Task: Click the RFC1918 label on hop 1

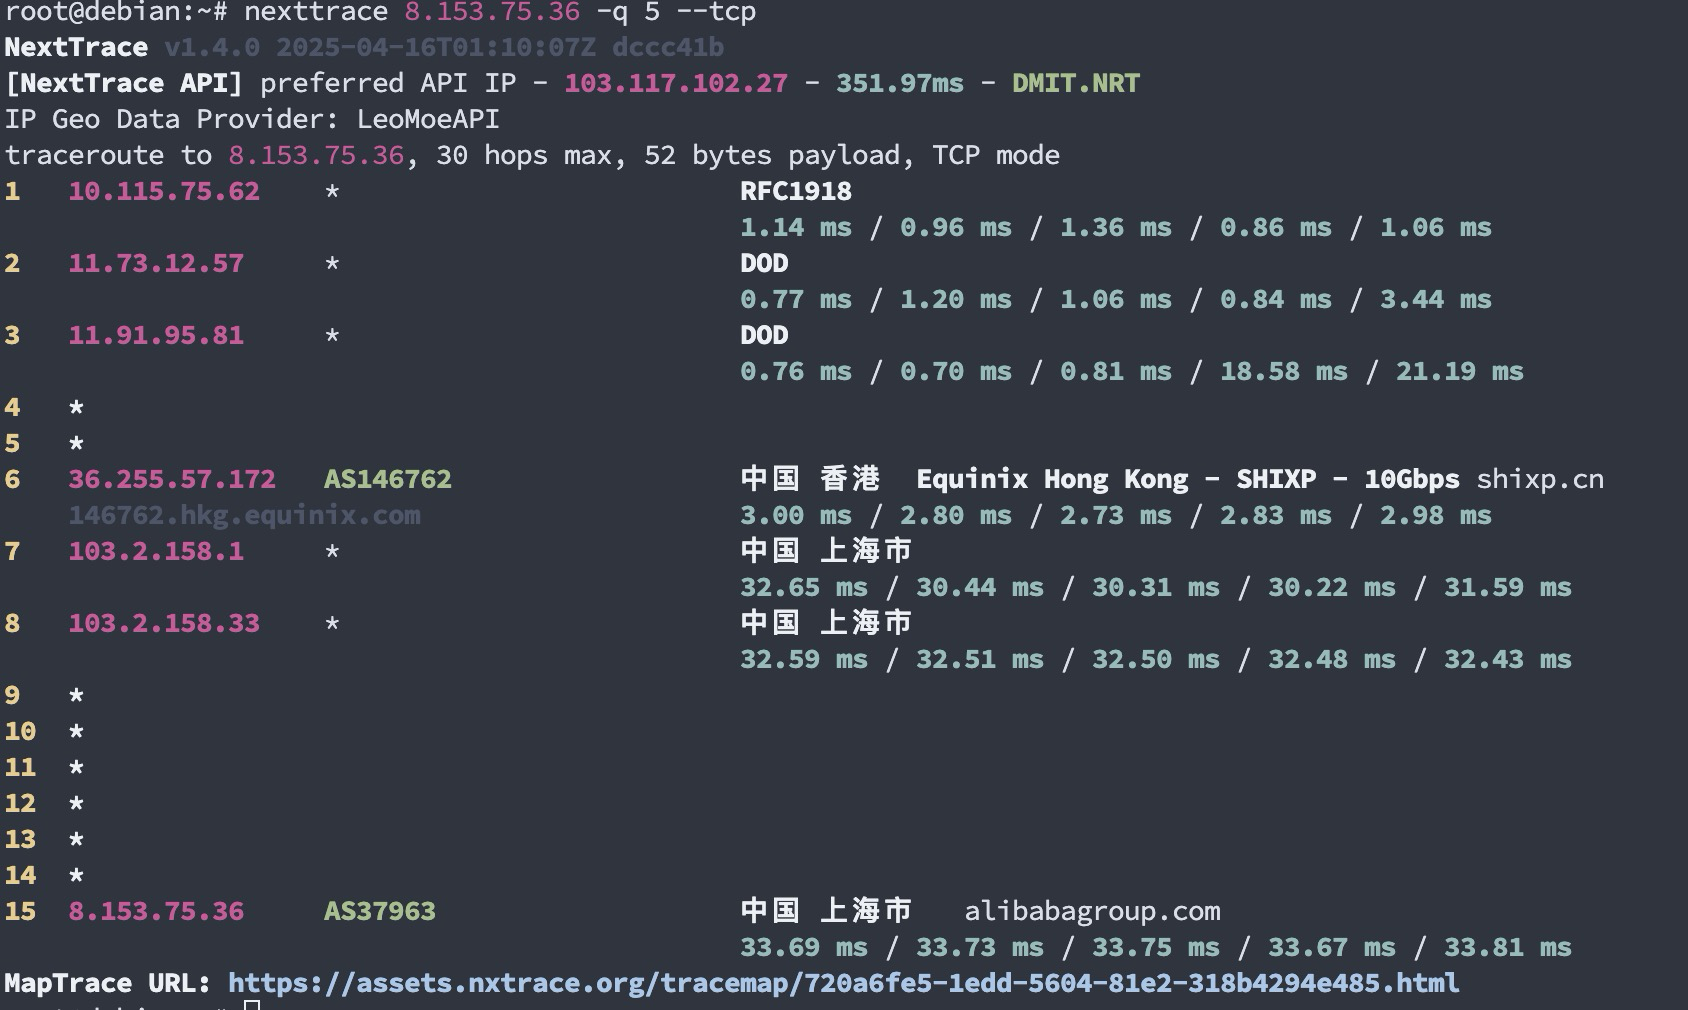Action: (796, 191)
